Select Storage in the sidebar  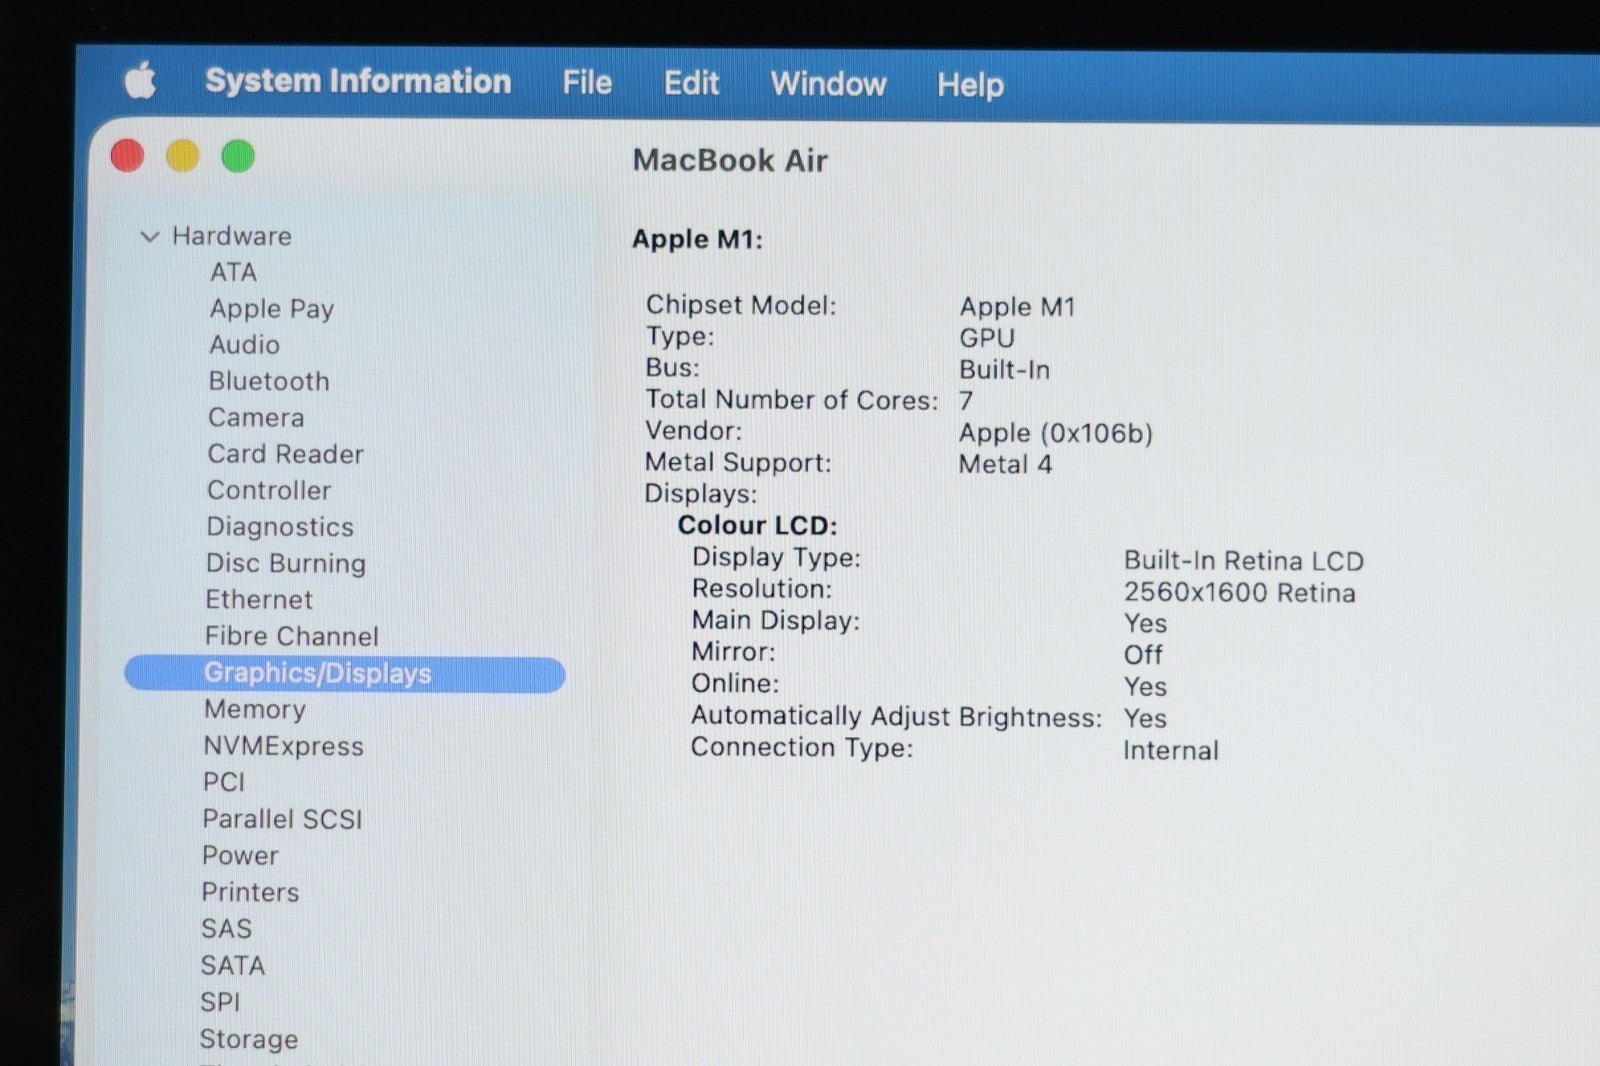(x=248, y=1039)
